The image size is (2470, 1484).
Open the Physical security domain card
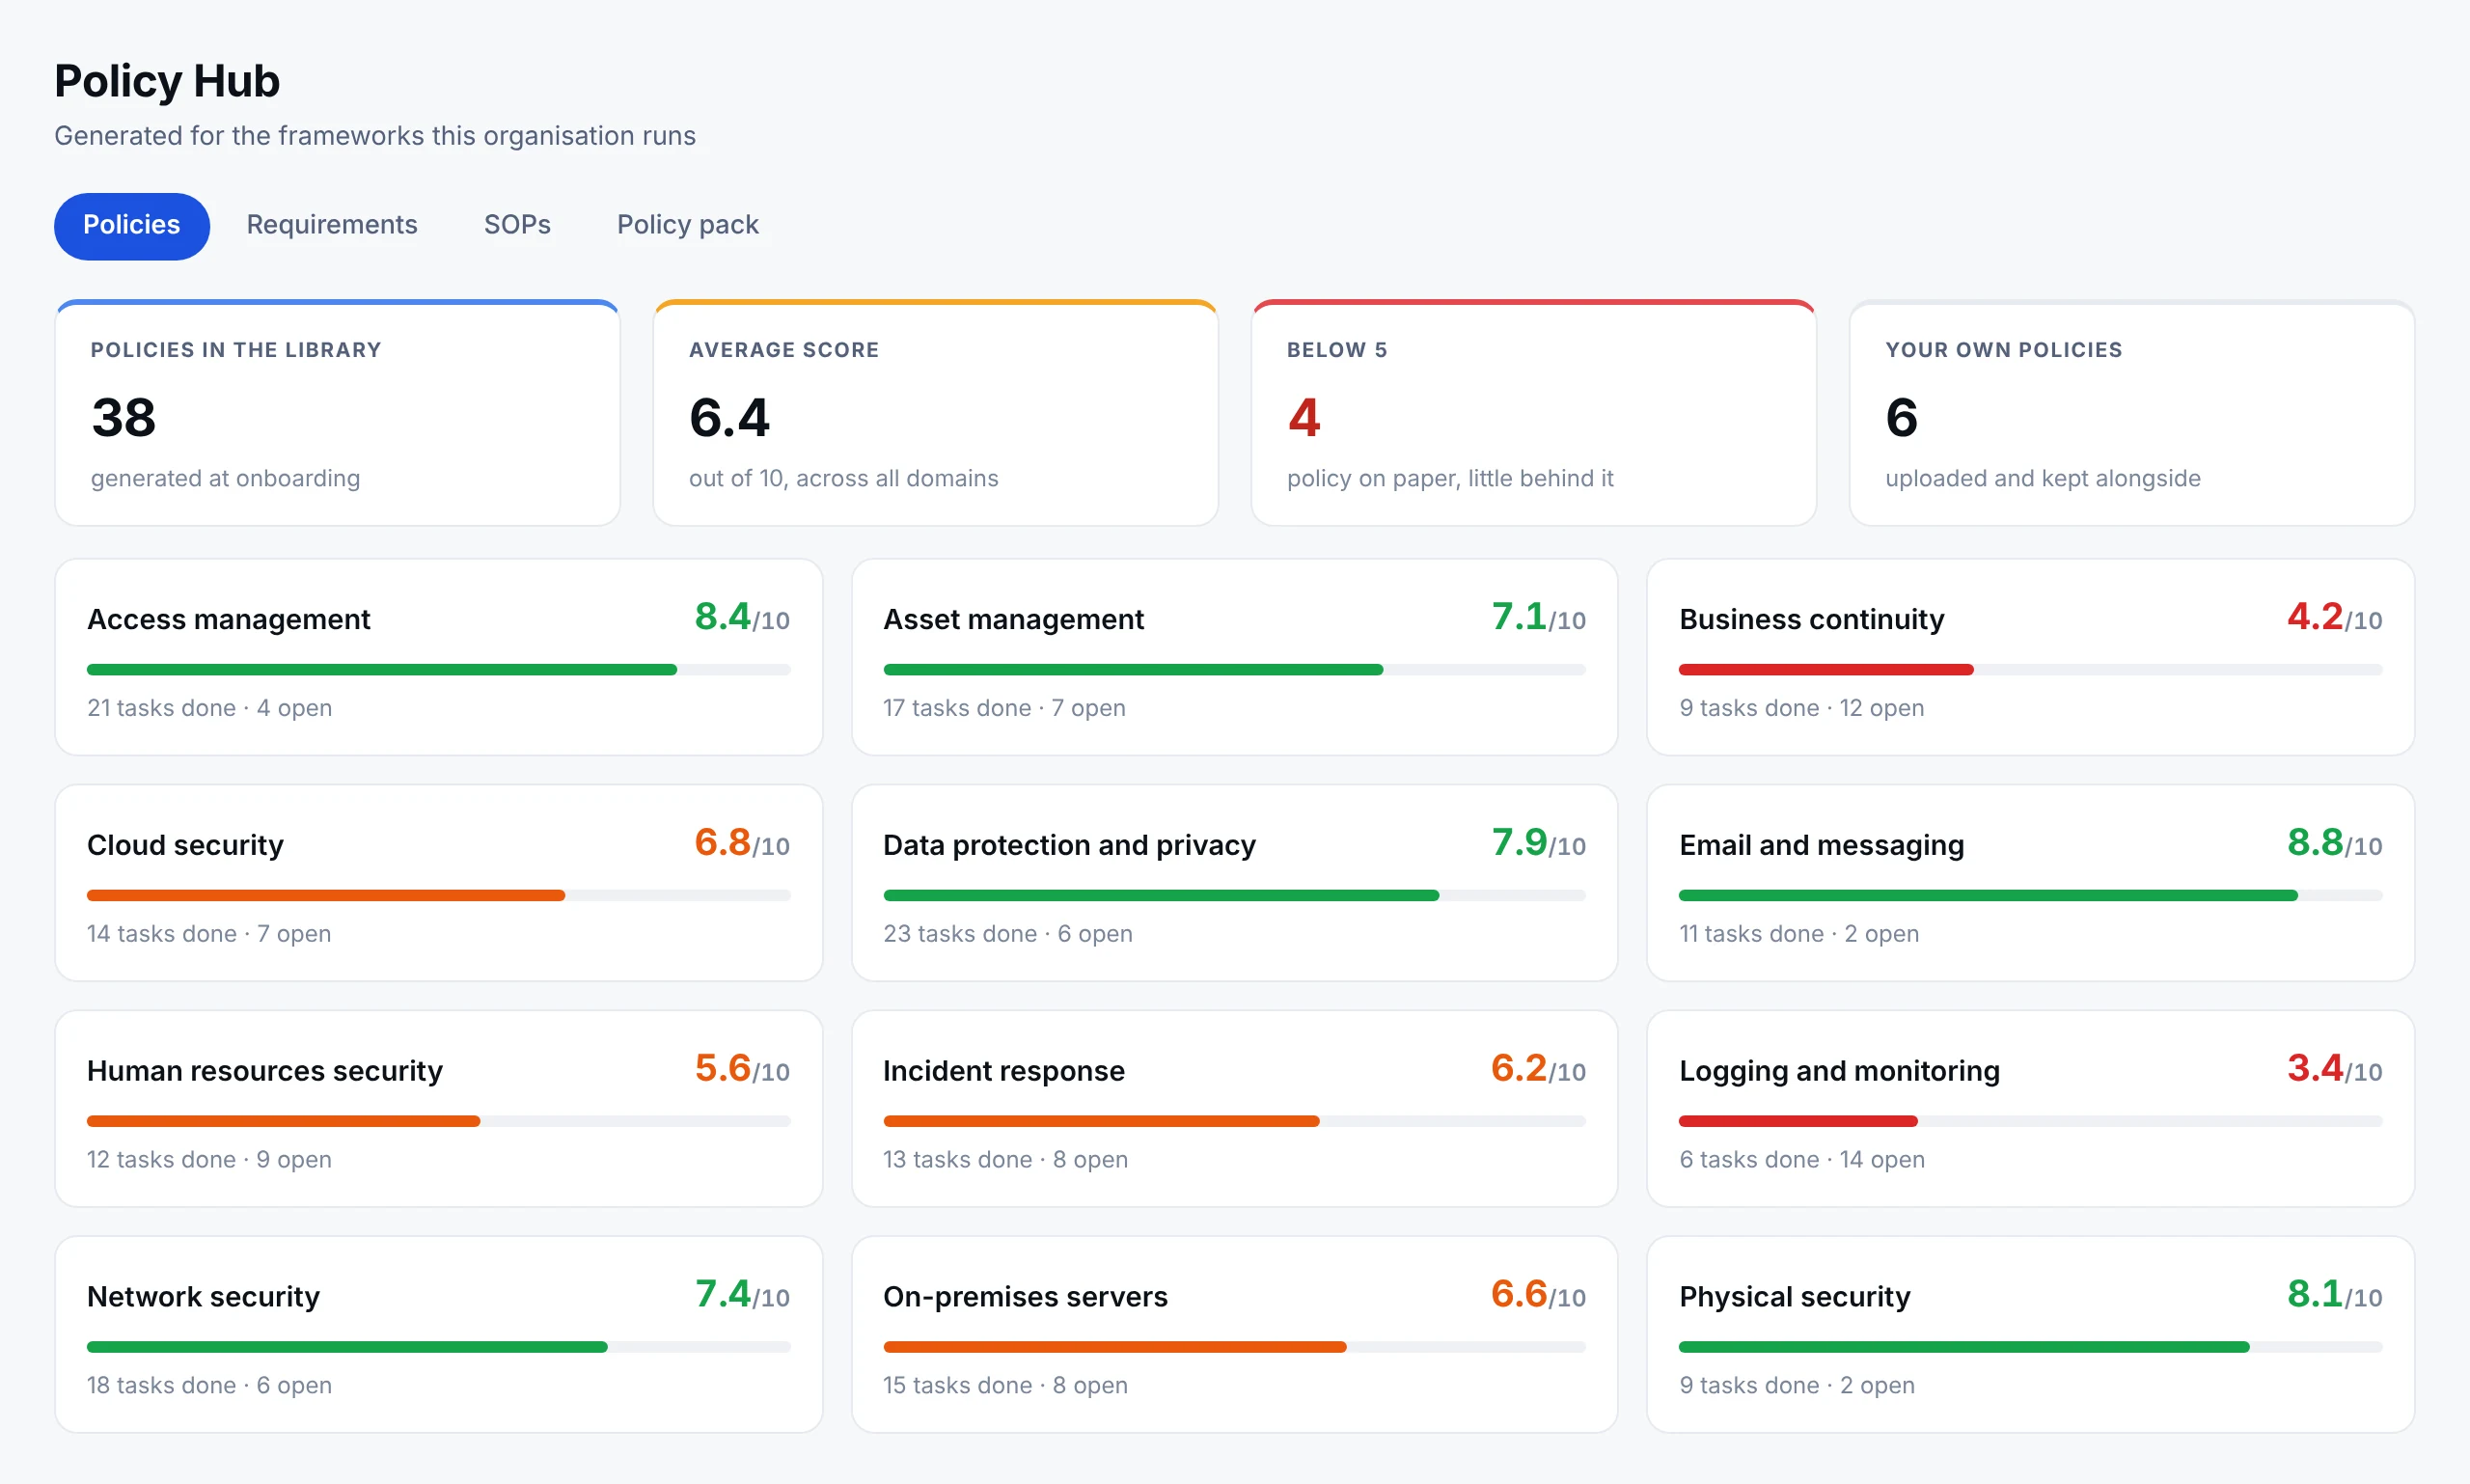click(2031, 1335)
